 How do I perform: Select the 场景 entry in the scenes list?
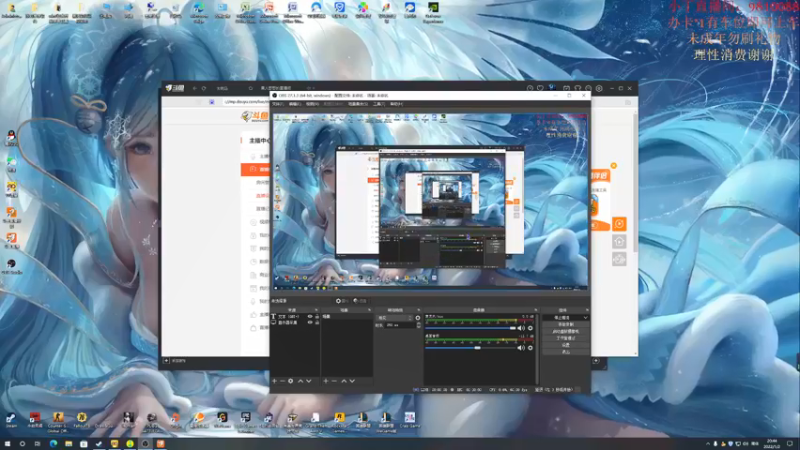coord(346,317)
